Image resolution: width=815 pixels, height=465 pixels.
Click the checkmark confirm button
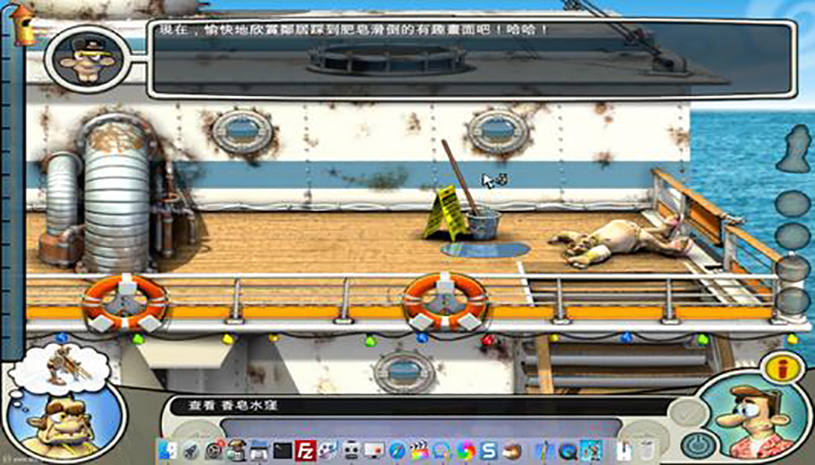coord(683,412)
